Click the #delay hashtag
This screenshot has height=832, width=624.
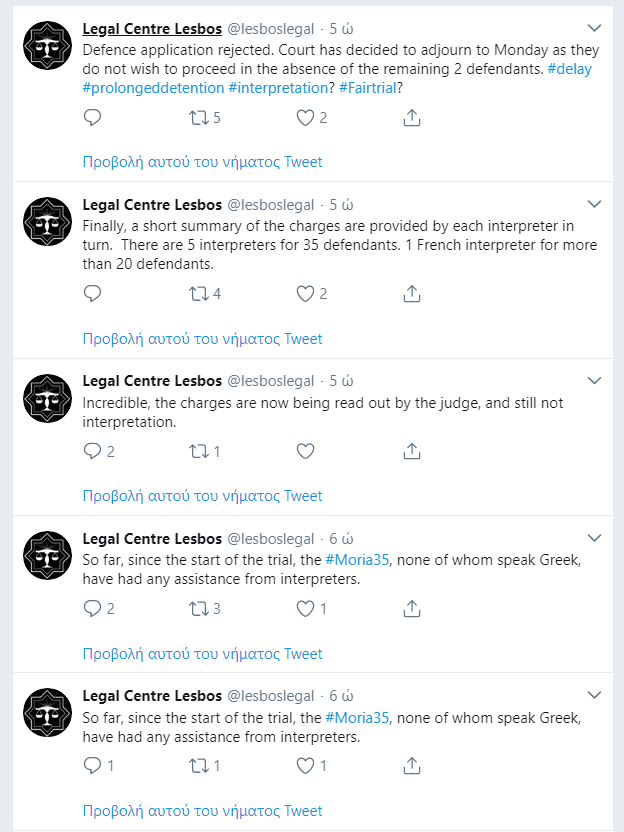(x=568, y=66)
